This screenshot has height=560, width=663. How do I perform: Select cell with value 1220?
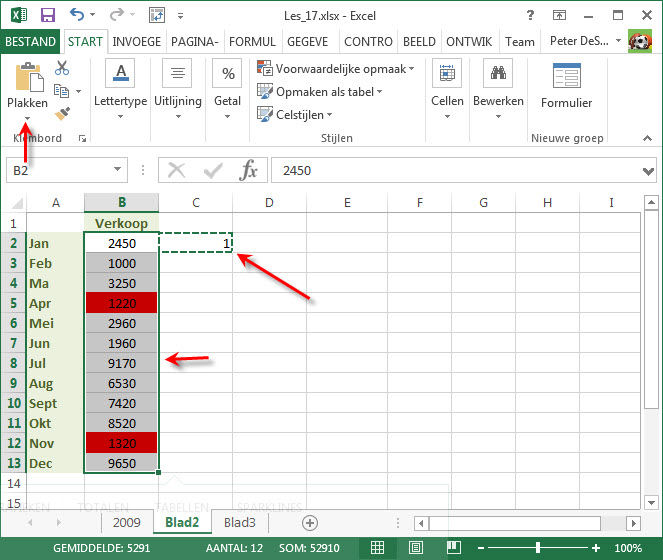pyautogui.click(x=122, y=303)
